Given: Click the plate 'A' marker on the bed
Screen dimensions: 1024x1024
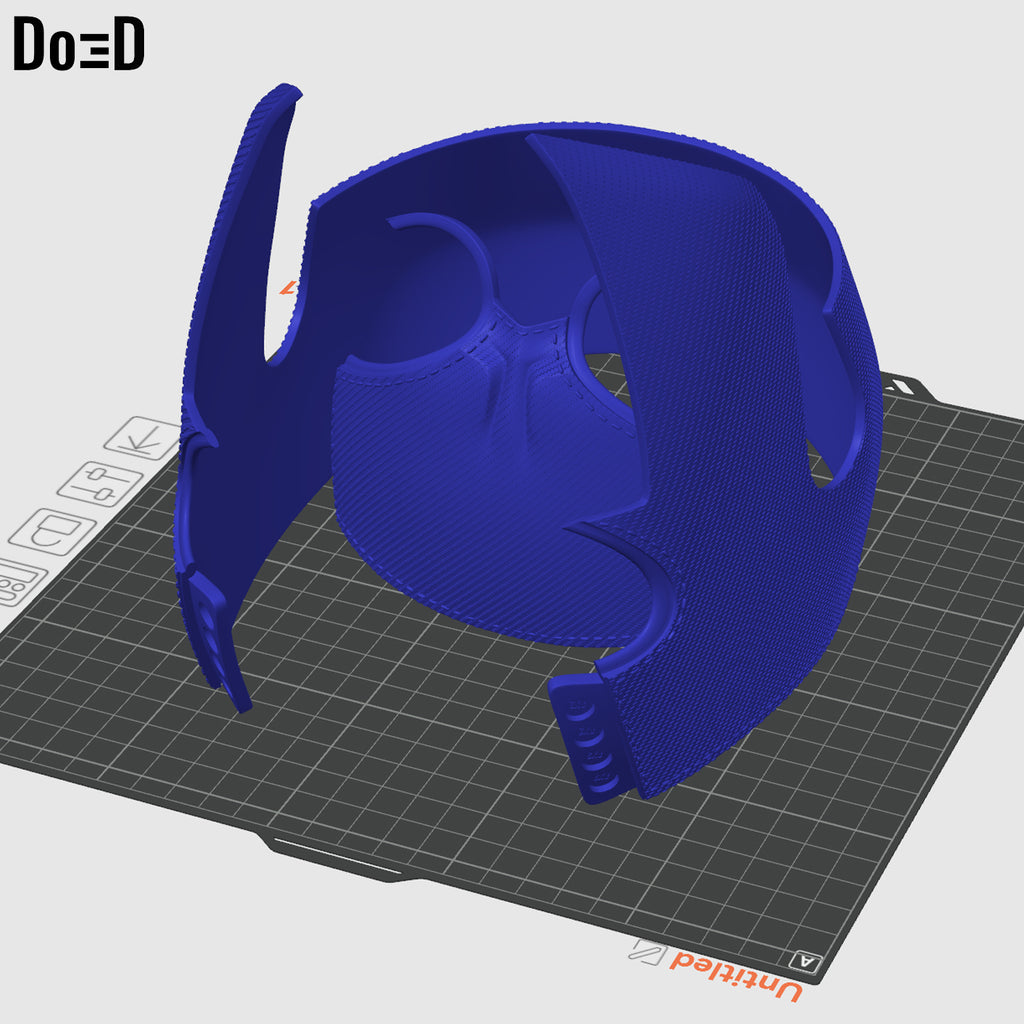Looking at the screenshot, I should pos(805,961).
